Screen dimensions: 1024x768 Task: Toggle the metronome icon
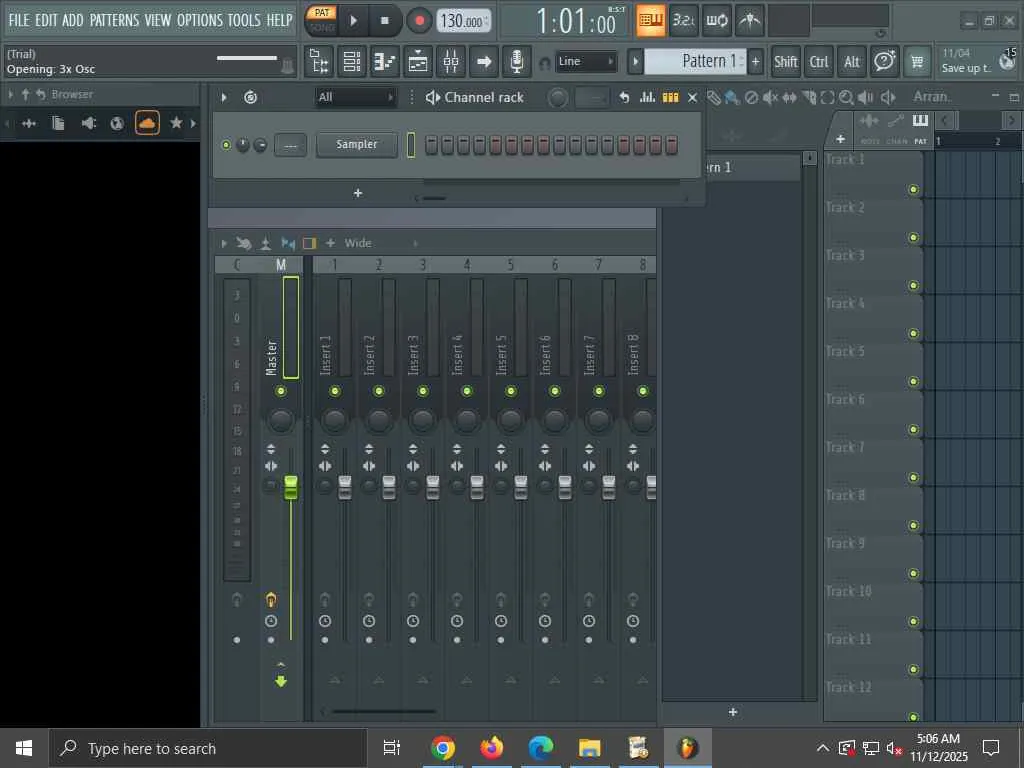click(750, 20)
